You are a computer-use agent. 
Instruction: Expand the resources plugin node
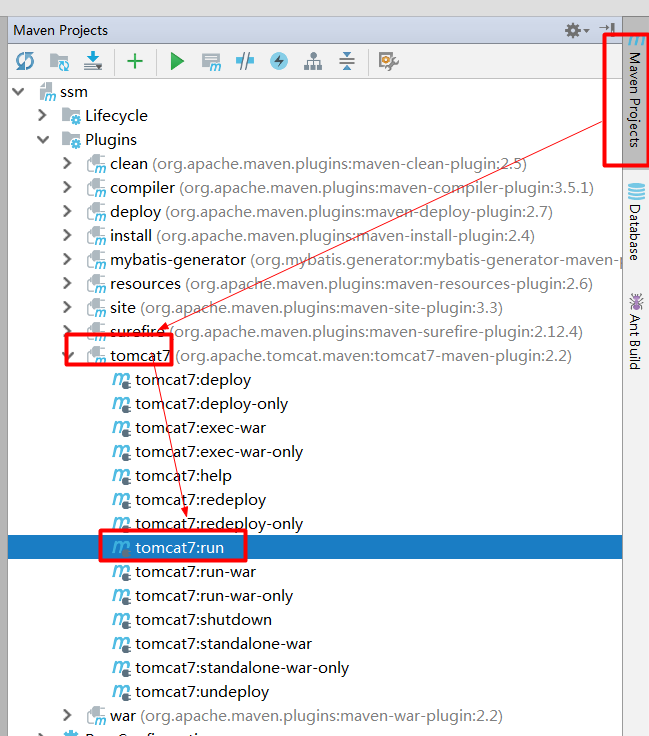pos(68,283)
